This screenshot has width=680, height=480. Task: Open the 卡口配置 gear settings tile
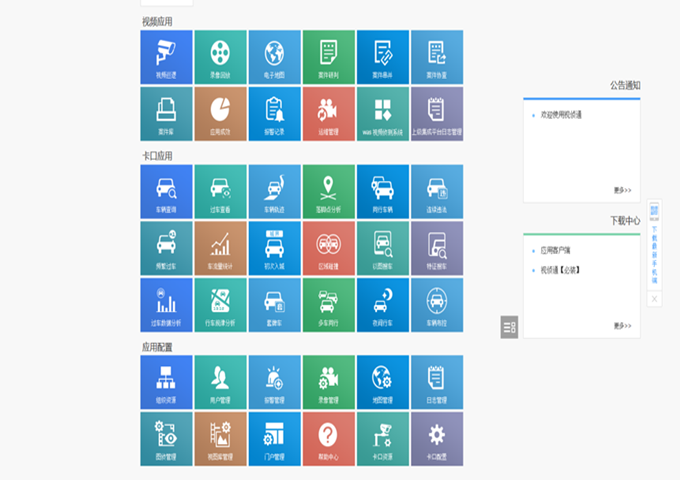[x=436, y=439]
